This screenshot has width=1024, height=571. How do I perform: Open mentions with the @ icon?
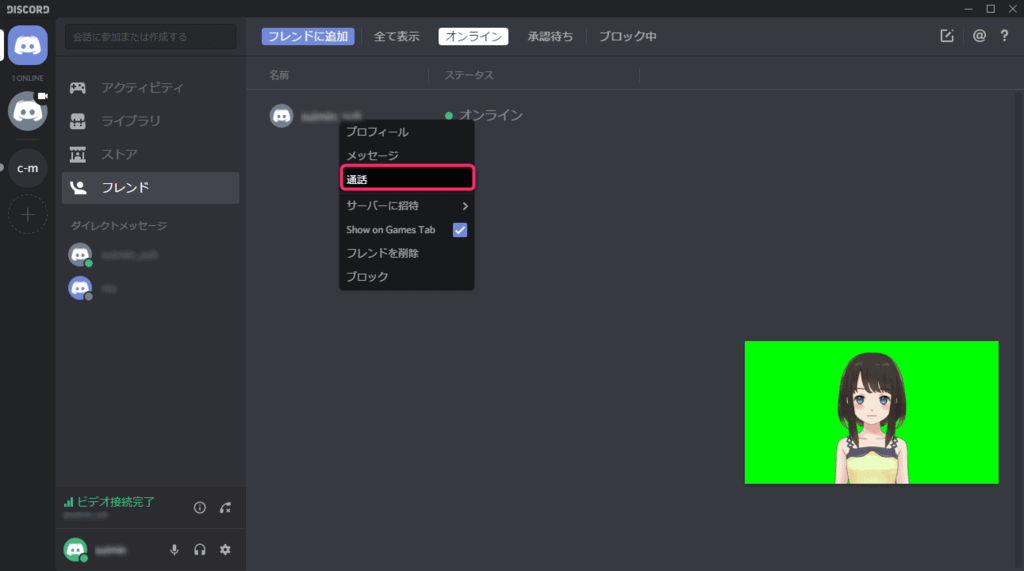[979, 36]
